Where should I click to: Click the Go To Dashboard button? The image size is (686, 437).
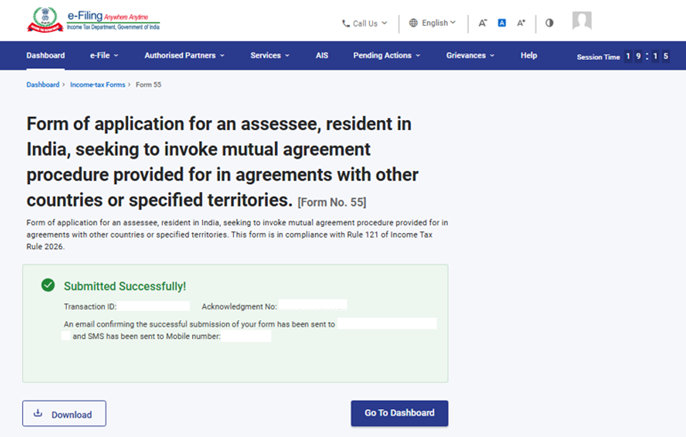399,414
